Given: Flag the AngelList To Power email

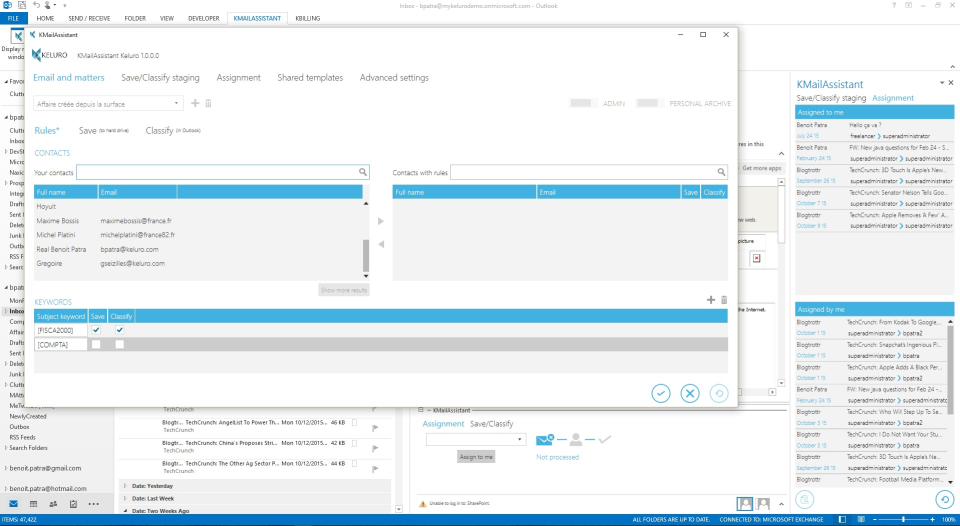Looking at the screenshot, I should 375,428.
